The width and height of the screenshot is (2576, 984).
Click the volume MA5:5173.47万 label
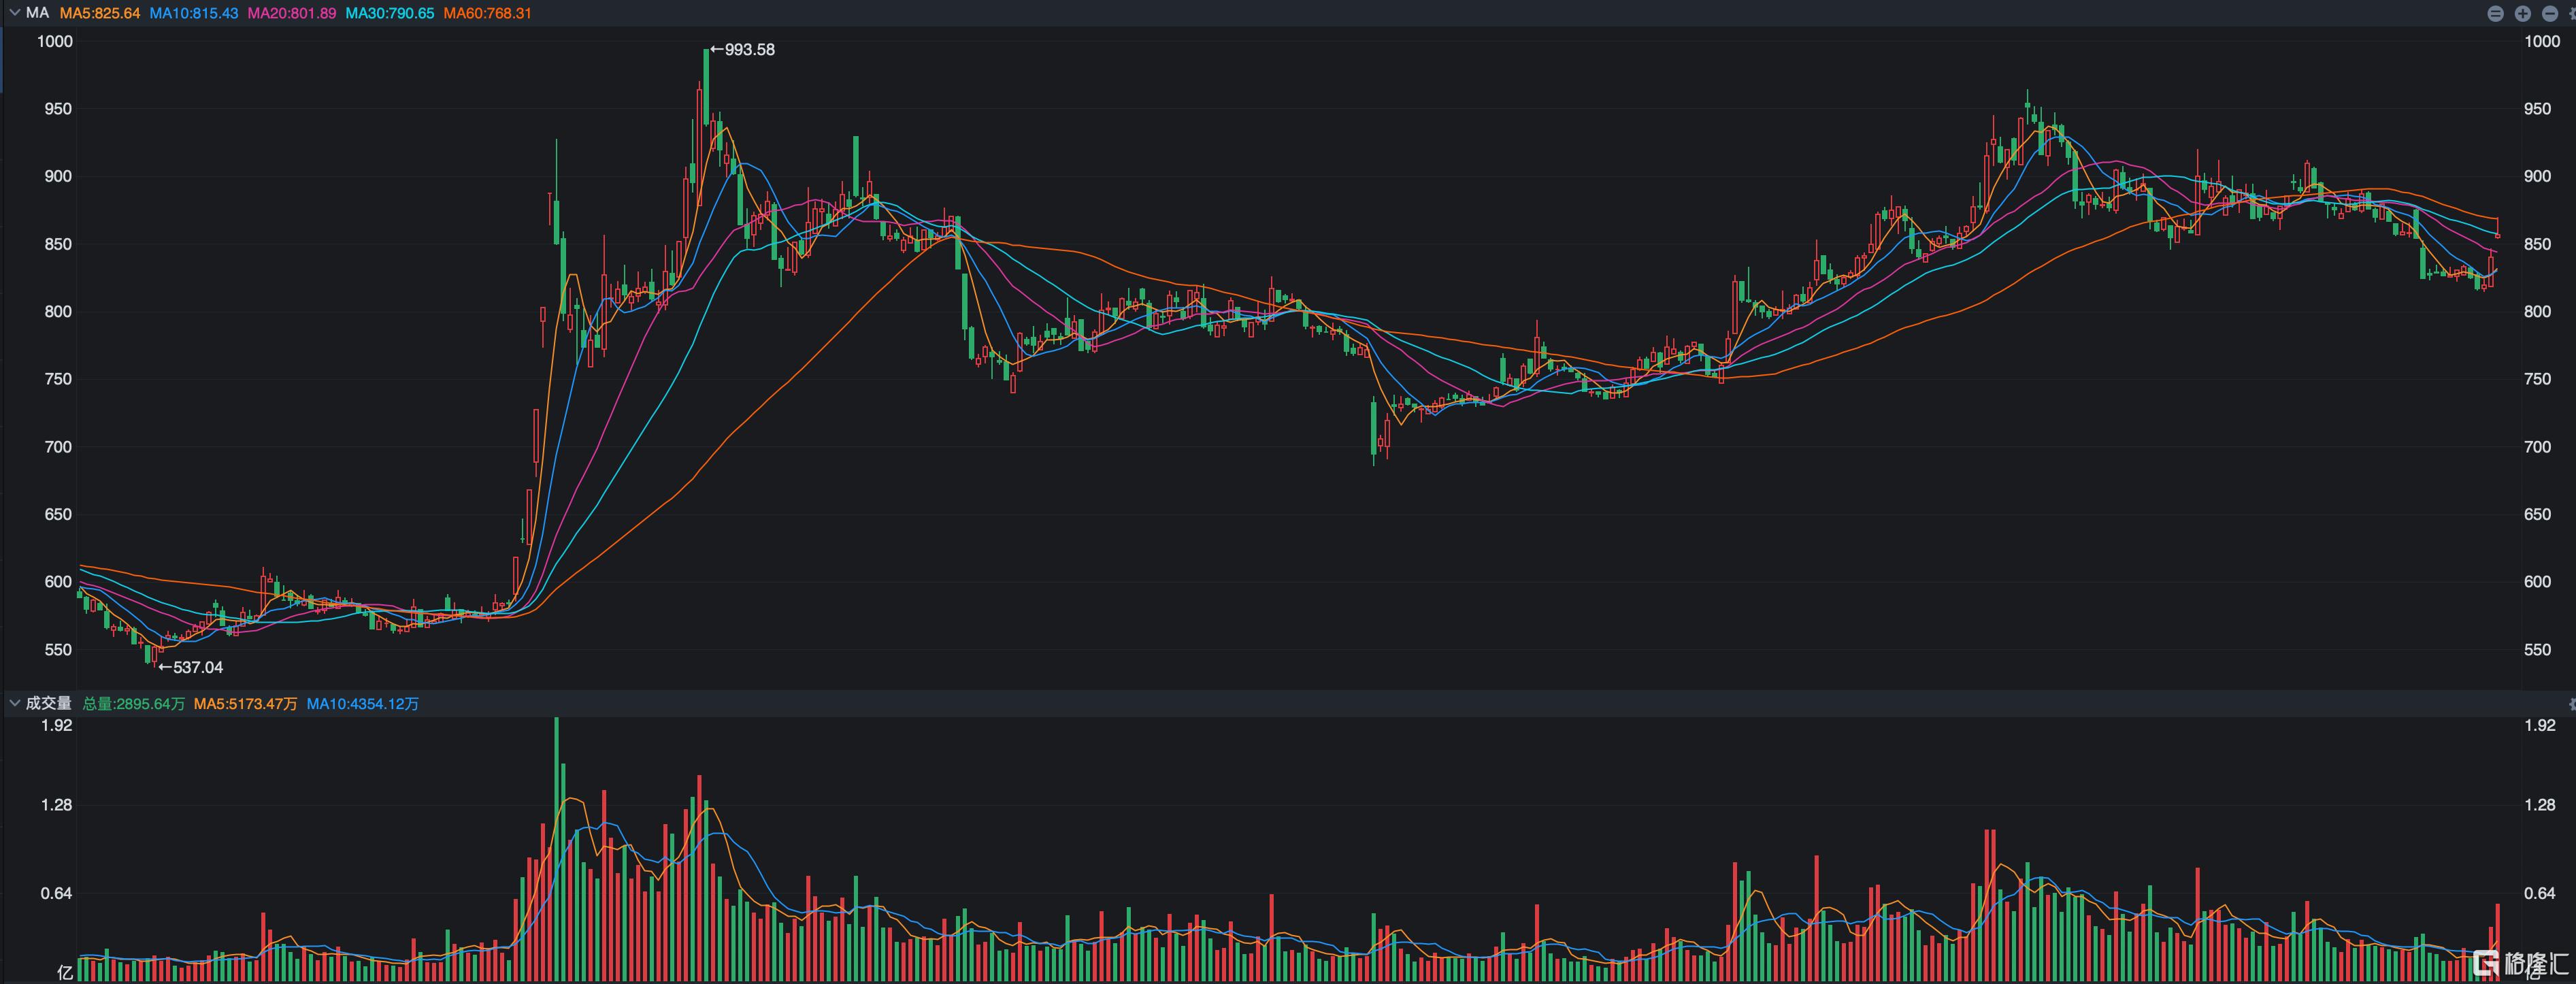pos(245,704)
